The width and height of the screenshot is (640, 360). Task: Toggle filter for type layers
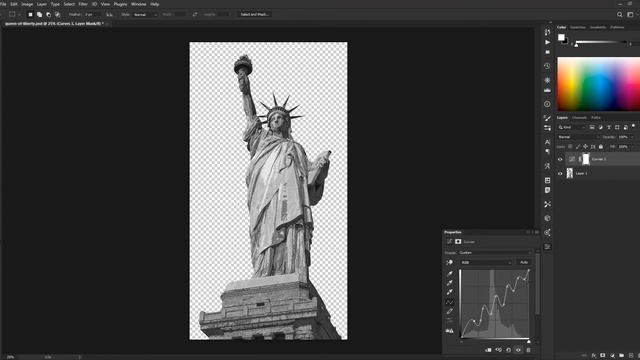609,127
